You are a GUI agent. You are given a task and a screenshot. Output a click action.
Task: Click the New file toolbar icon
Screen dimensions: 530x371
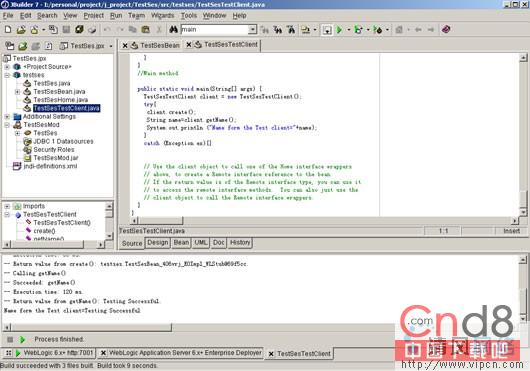point(8,30)
